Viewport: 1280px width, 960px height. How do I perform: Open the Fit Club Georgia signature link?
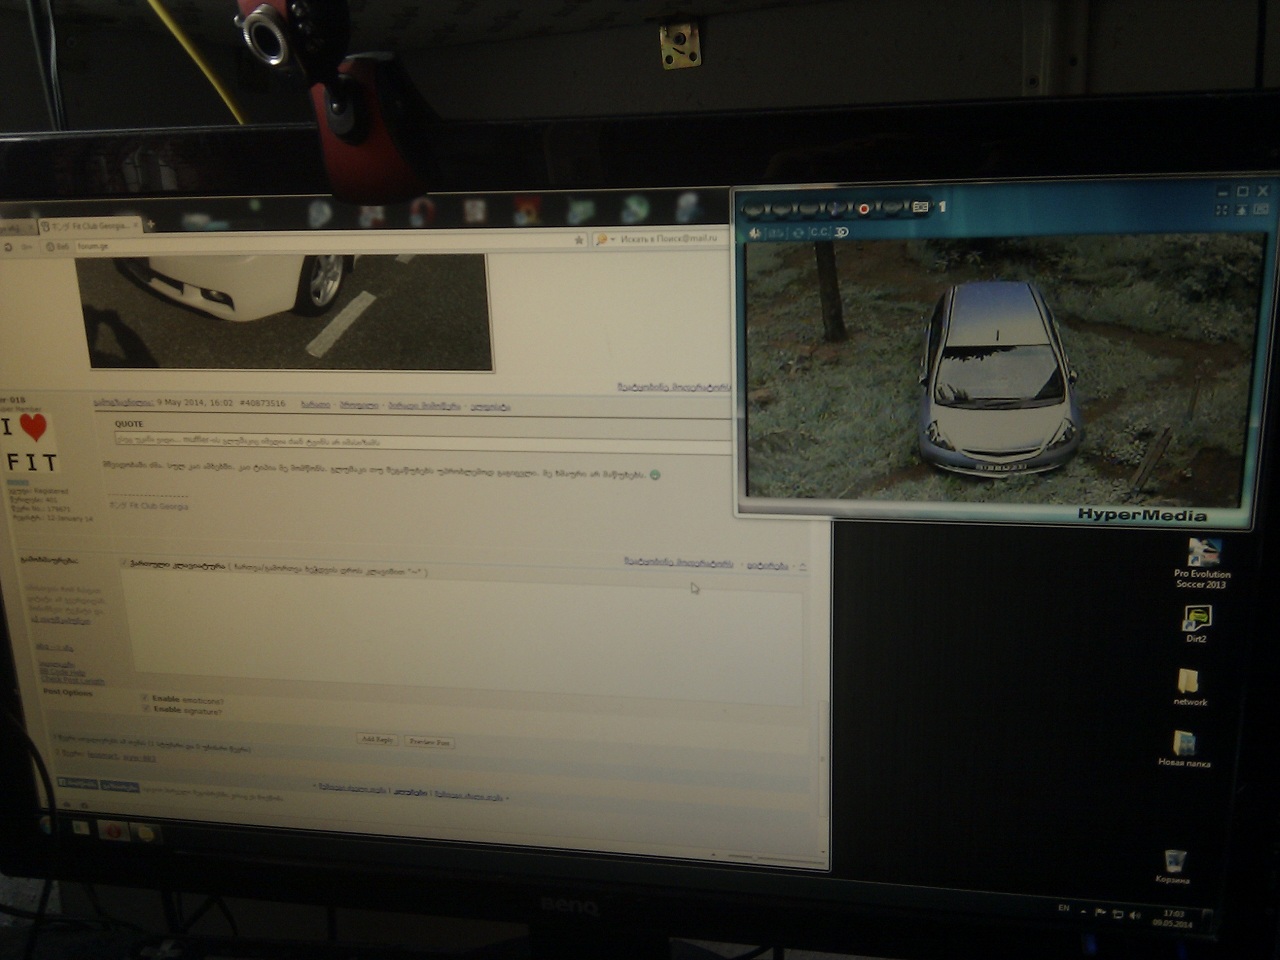tap(148, 506)
